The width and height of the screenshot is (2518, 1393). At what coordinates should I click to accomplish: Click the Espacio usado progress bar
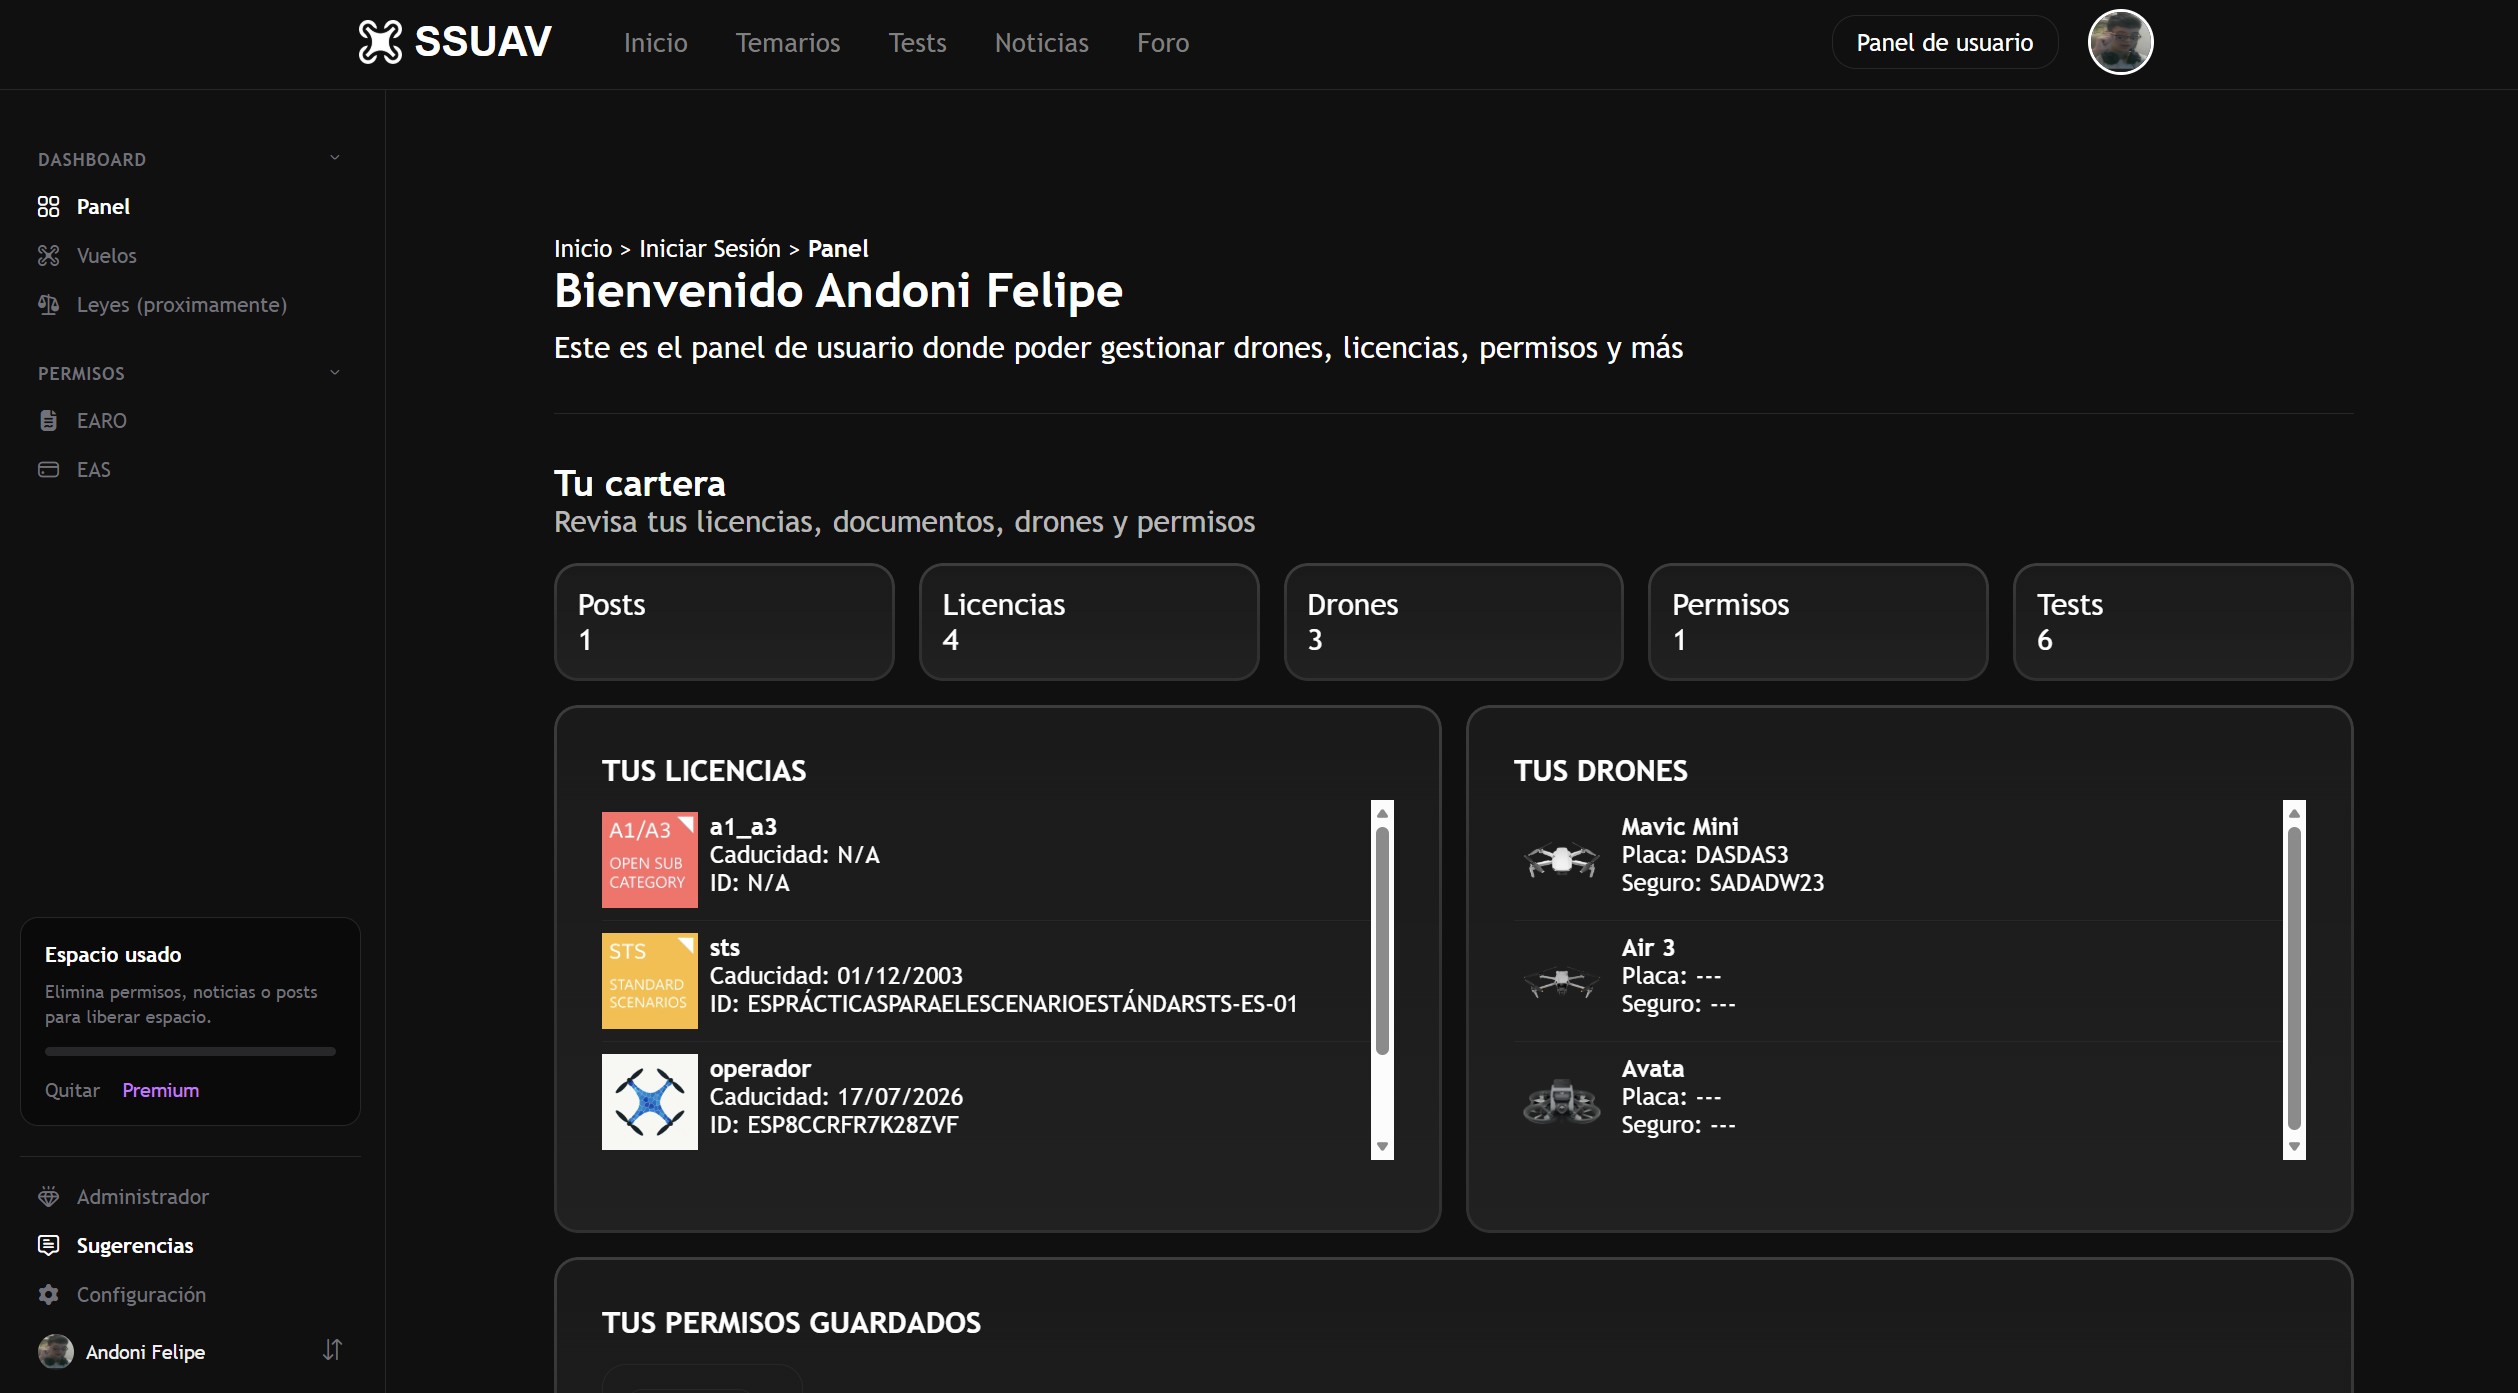tap(190, 1052)
